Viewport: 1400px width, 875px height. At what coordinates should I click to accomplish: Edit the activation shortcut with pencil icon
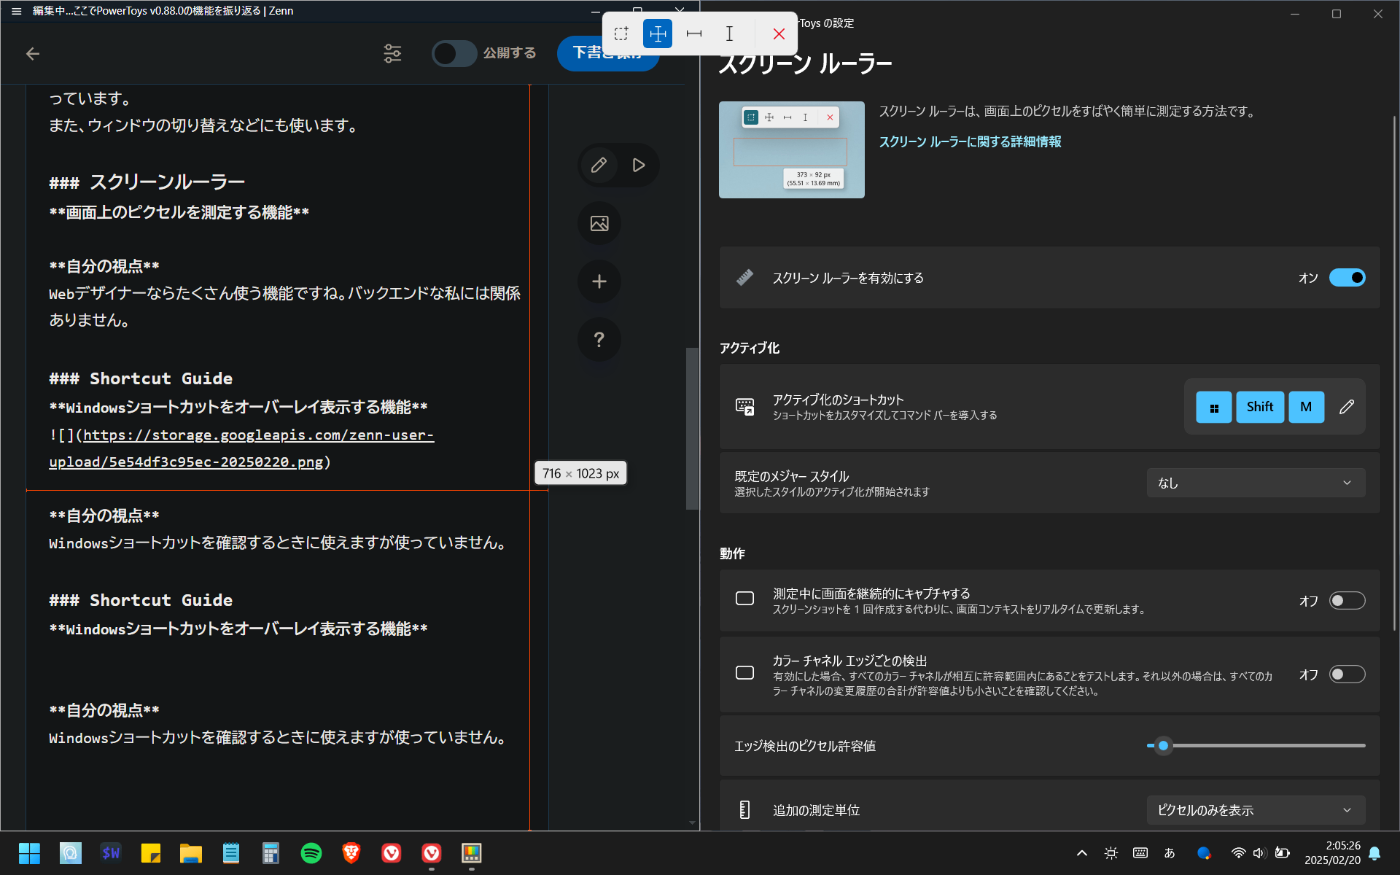(1347, 407)
